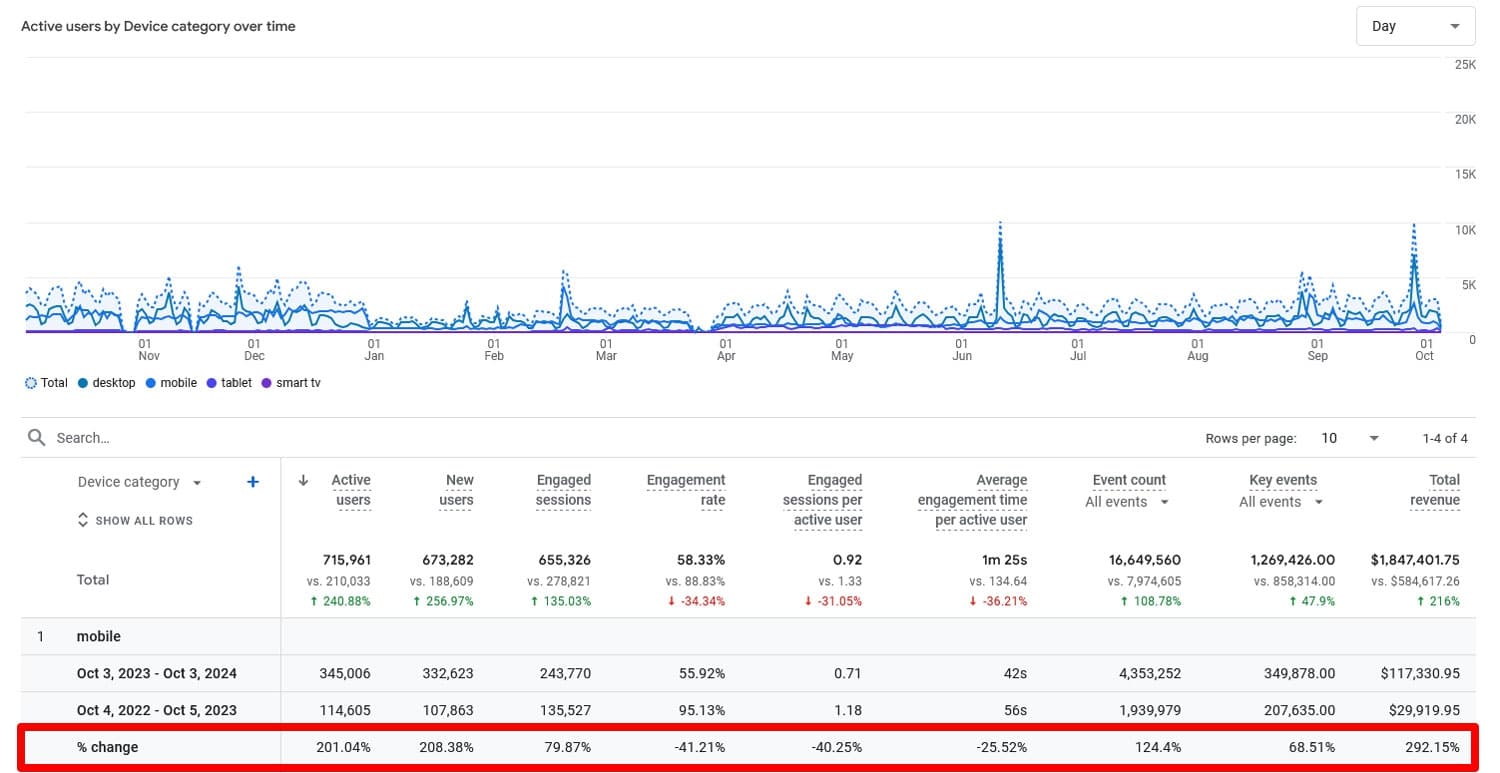The height and width of the screenshot is (773, 1500).
Task: Open the Day granularity dropdown
Action: [x=1415, y=26]
